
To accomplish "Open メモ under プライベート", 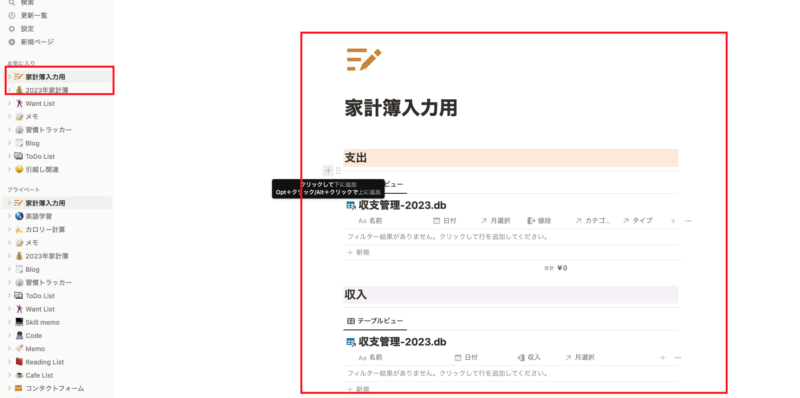I will click(x=32, y=243).
